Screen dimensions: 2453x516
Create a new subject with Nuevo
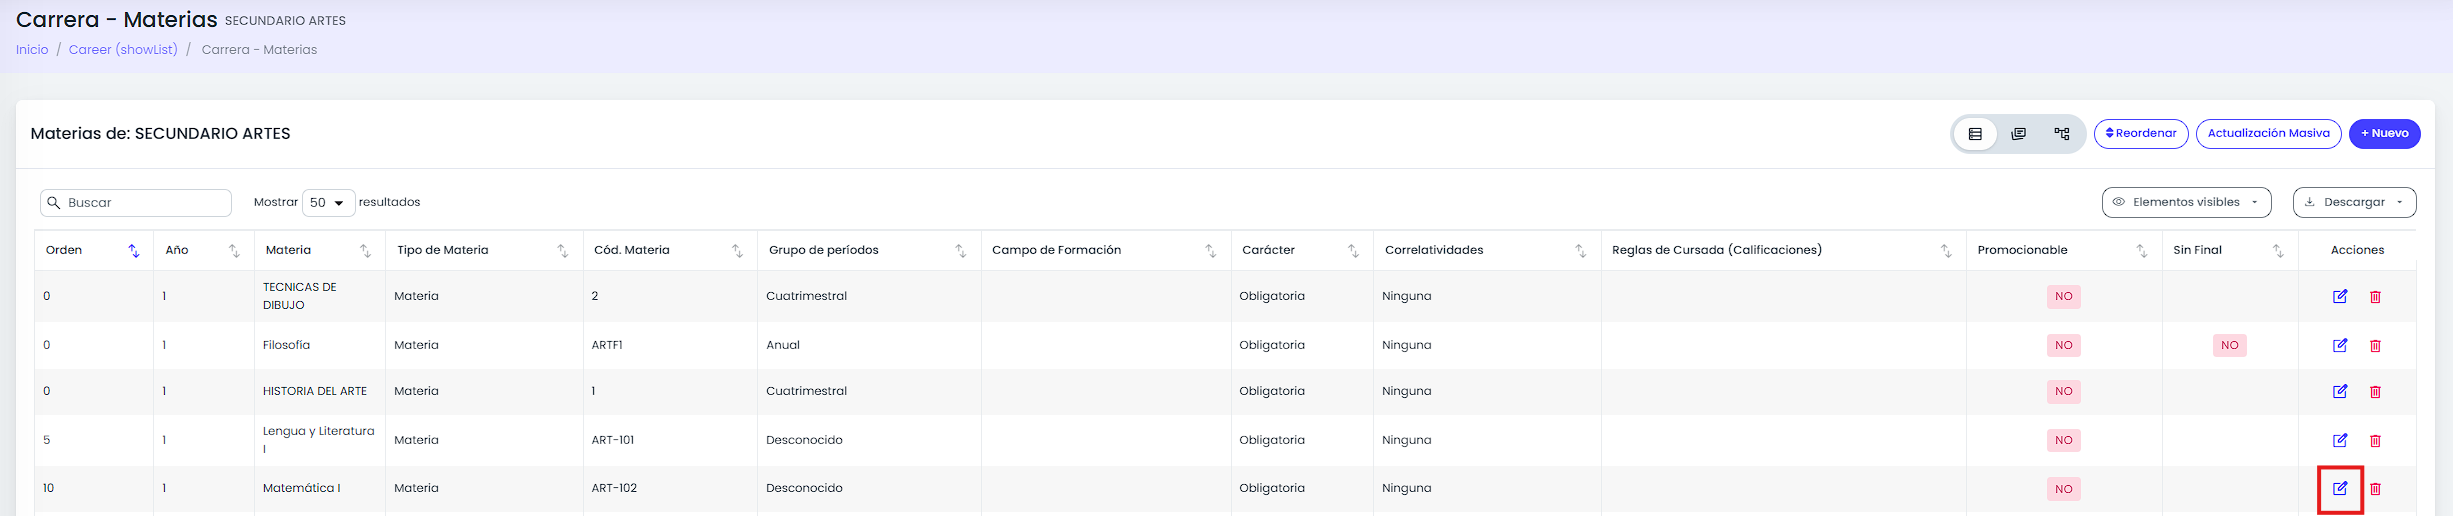click(x=2384, y=133)
